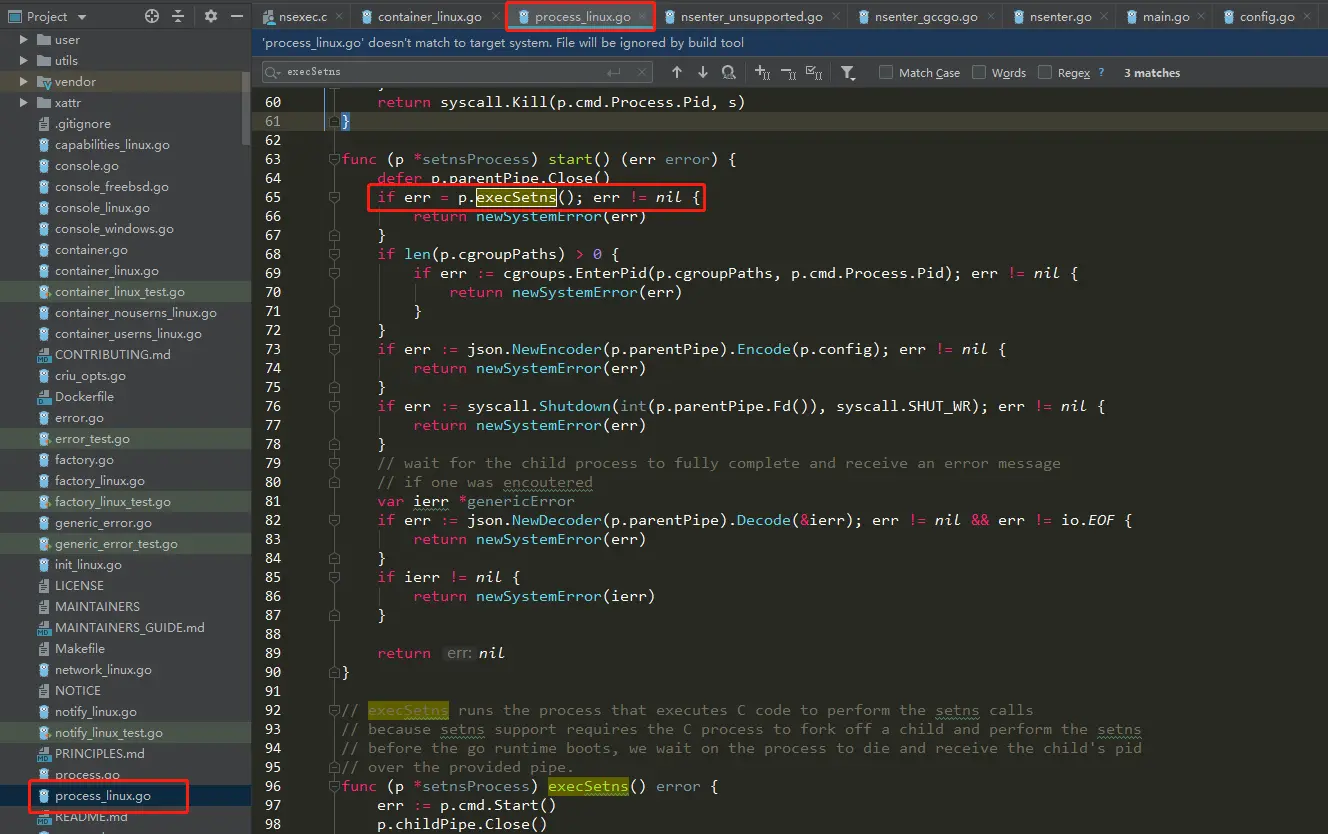Open the Project panel settings gear
The height and width of the screenshot is (834, 1328).
point(210,16)
